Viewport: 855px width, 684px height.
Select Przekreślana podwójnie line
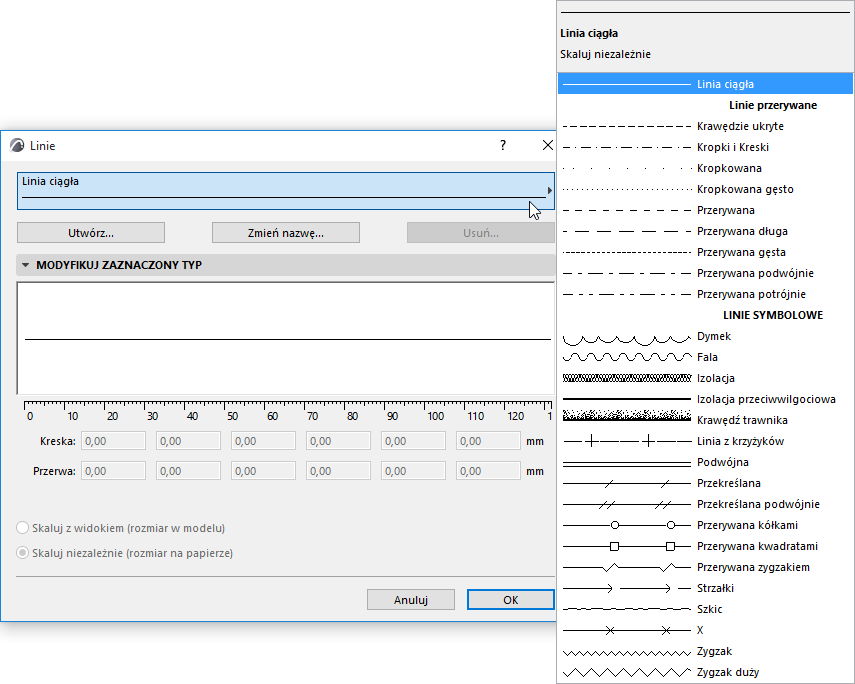pyautogui.click(x=705, y=504)
